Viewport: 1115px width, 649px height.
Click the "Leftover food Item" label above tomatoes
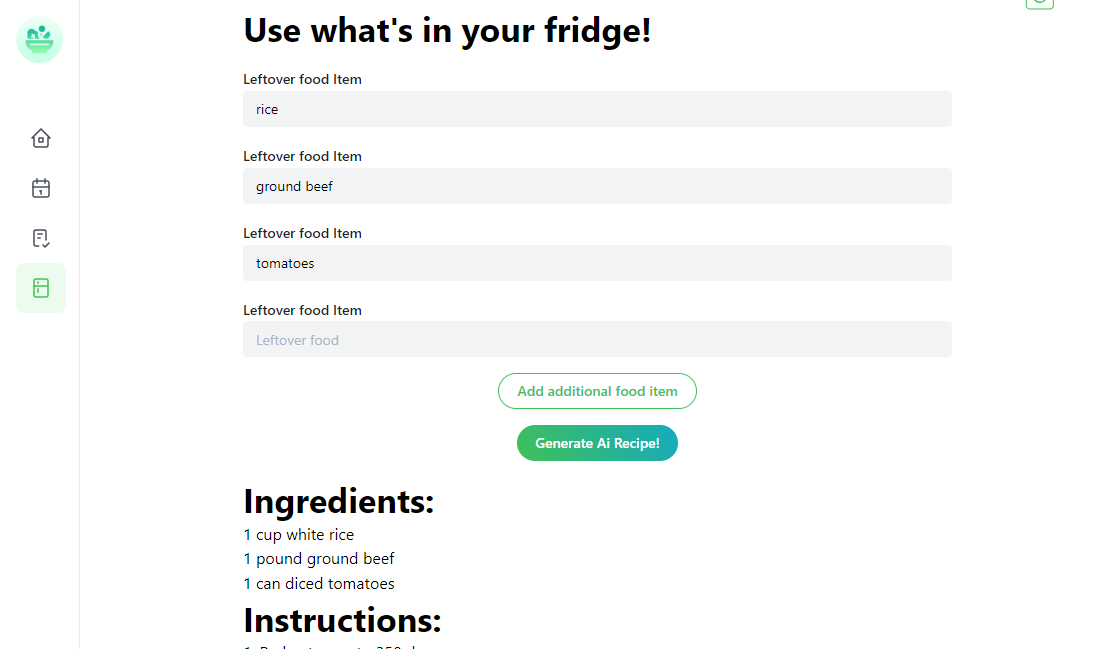click(x=302, y=233)
